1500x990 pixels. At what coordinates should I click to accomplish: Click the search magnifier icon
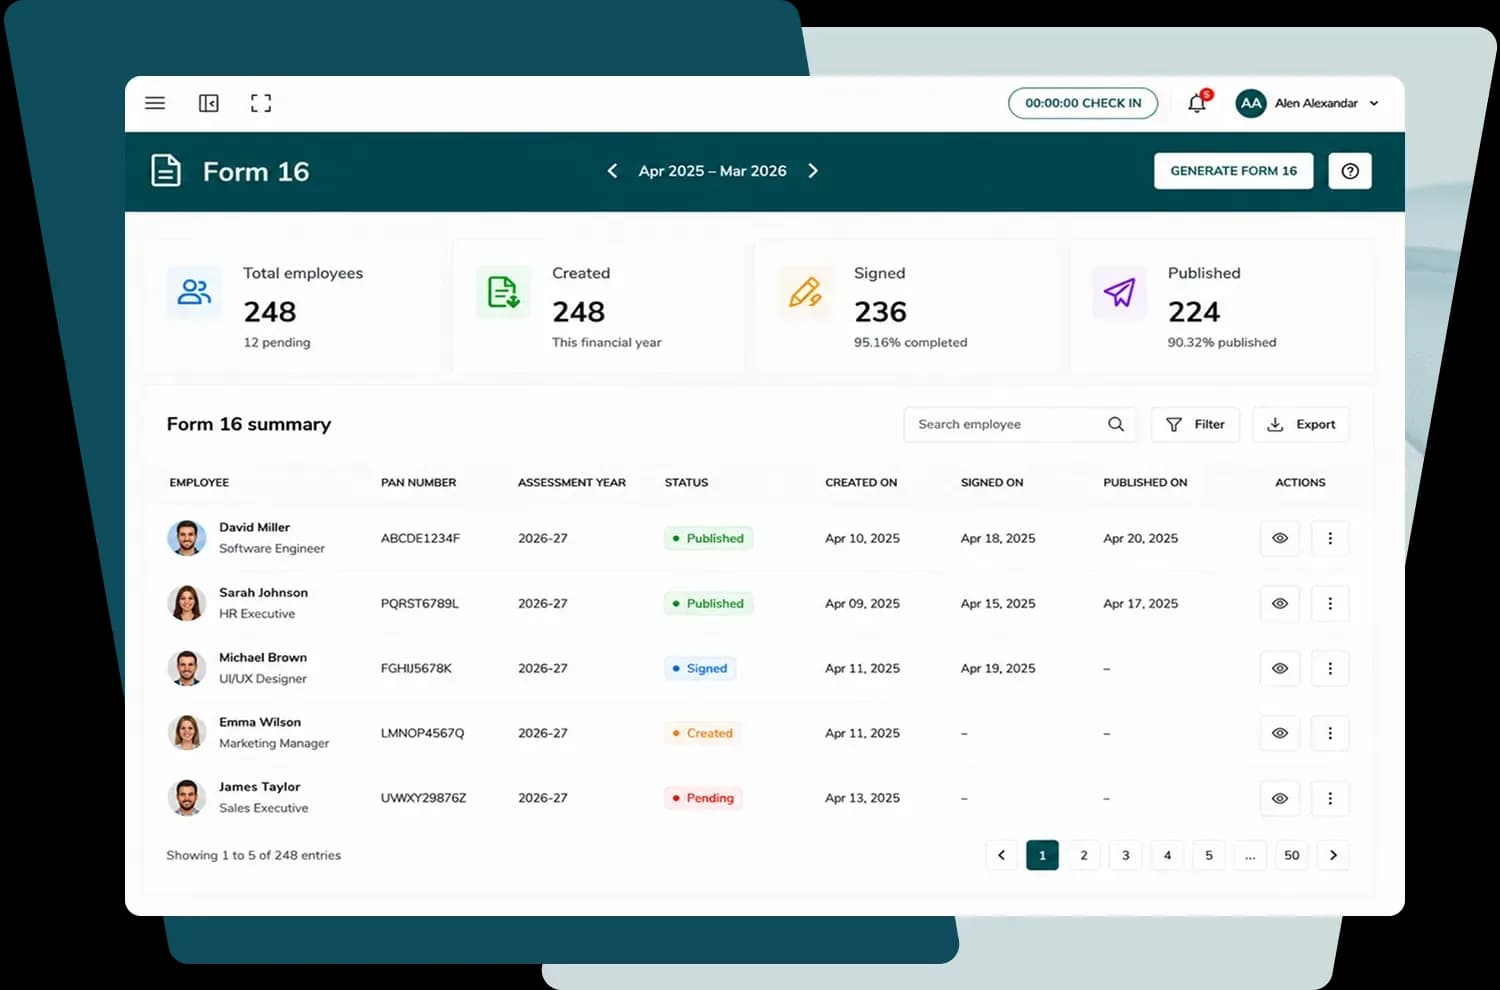pos(1116,424)
